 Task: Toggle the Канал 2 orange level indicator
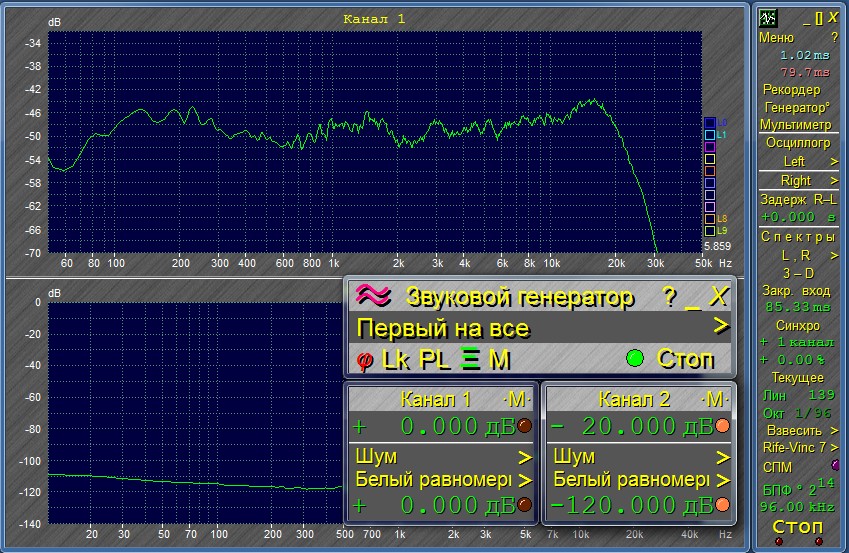coord(722,426)
